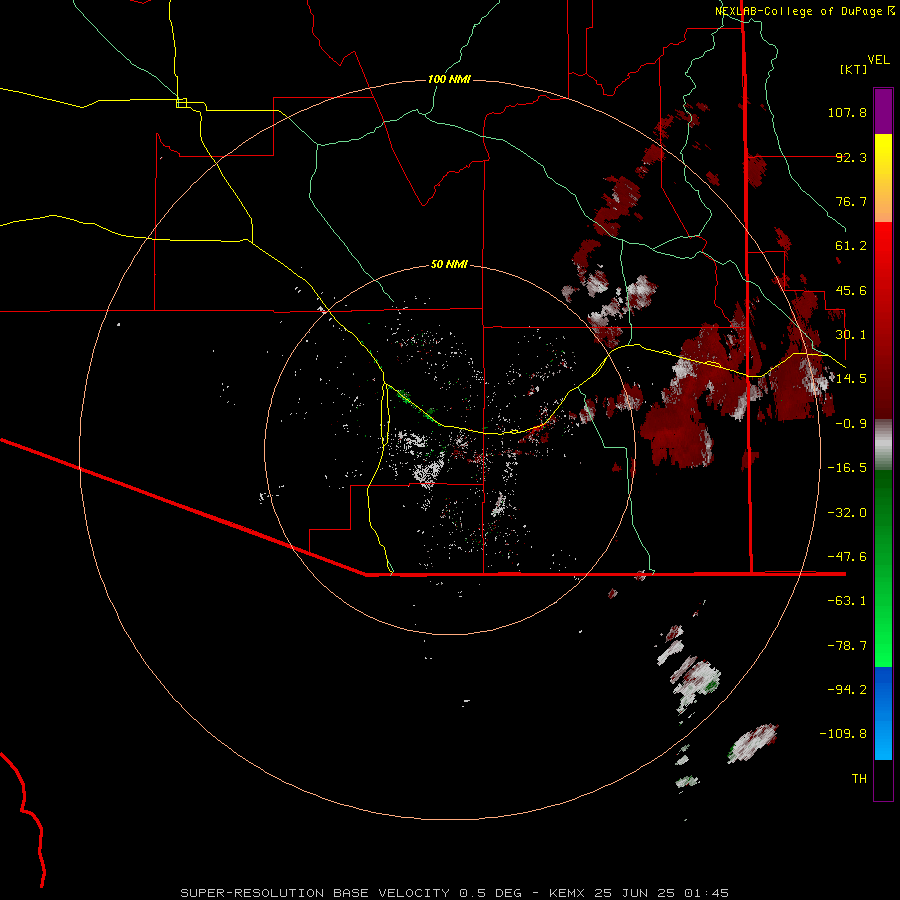Click the 107.8 scale value
Image resolution: width=900 pixels, height=900 pixels.
[x=847, y=112]
